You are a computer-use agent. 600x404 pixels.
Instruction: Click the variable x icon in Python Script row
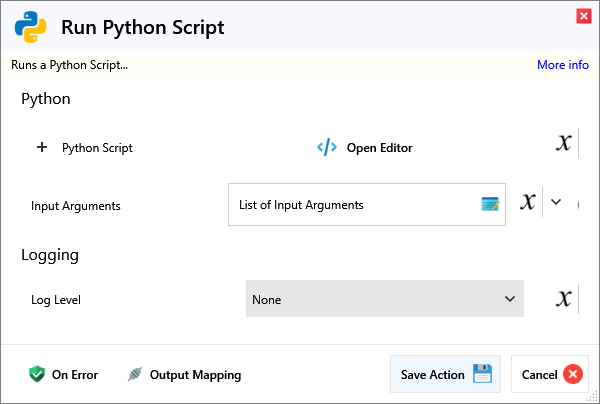(x=565, y=143)
